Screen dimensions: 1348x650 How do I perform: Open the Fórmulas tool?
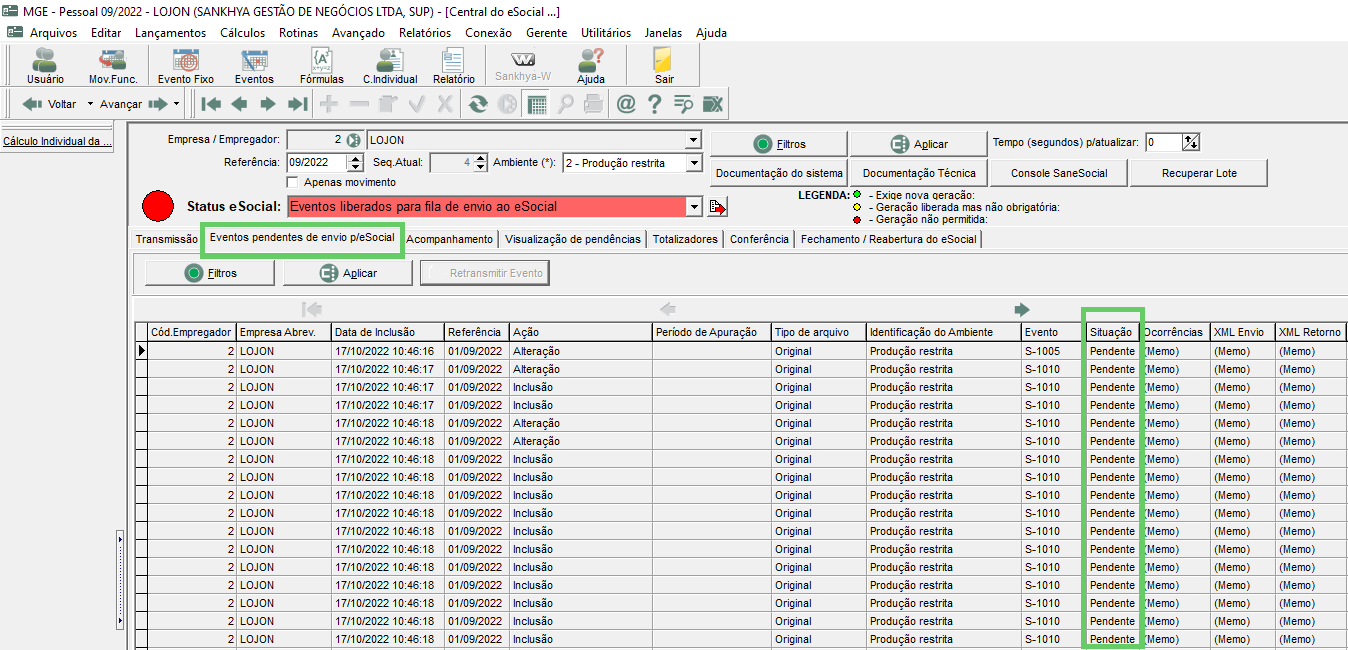321,66
